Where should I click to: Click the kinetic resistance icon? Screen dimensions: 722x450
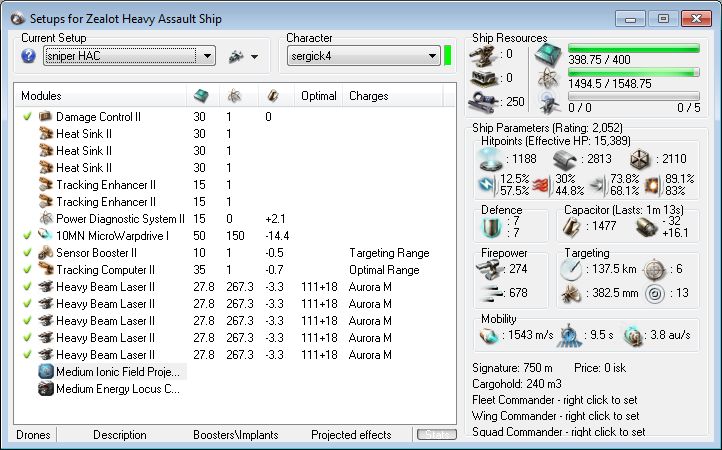[597, 185]
